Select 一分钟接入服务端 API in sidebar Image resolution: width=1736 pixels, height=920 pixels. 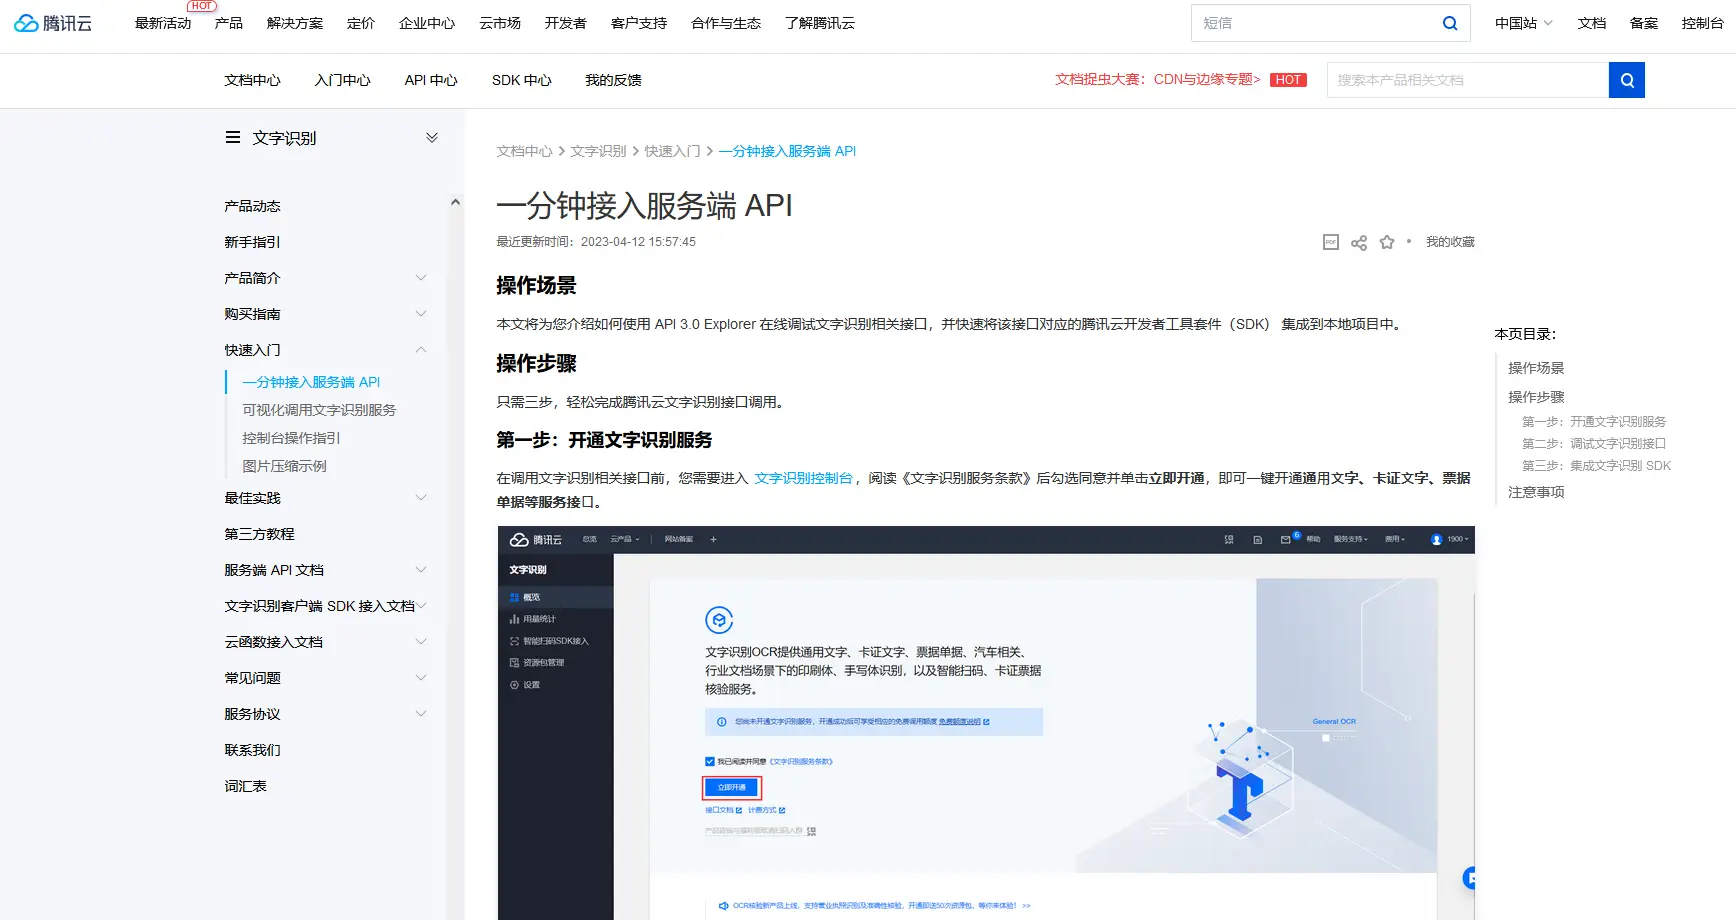coord(311,381)
